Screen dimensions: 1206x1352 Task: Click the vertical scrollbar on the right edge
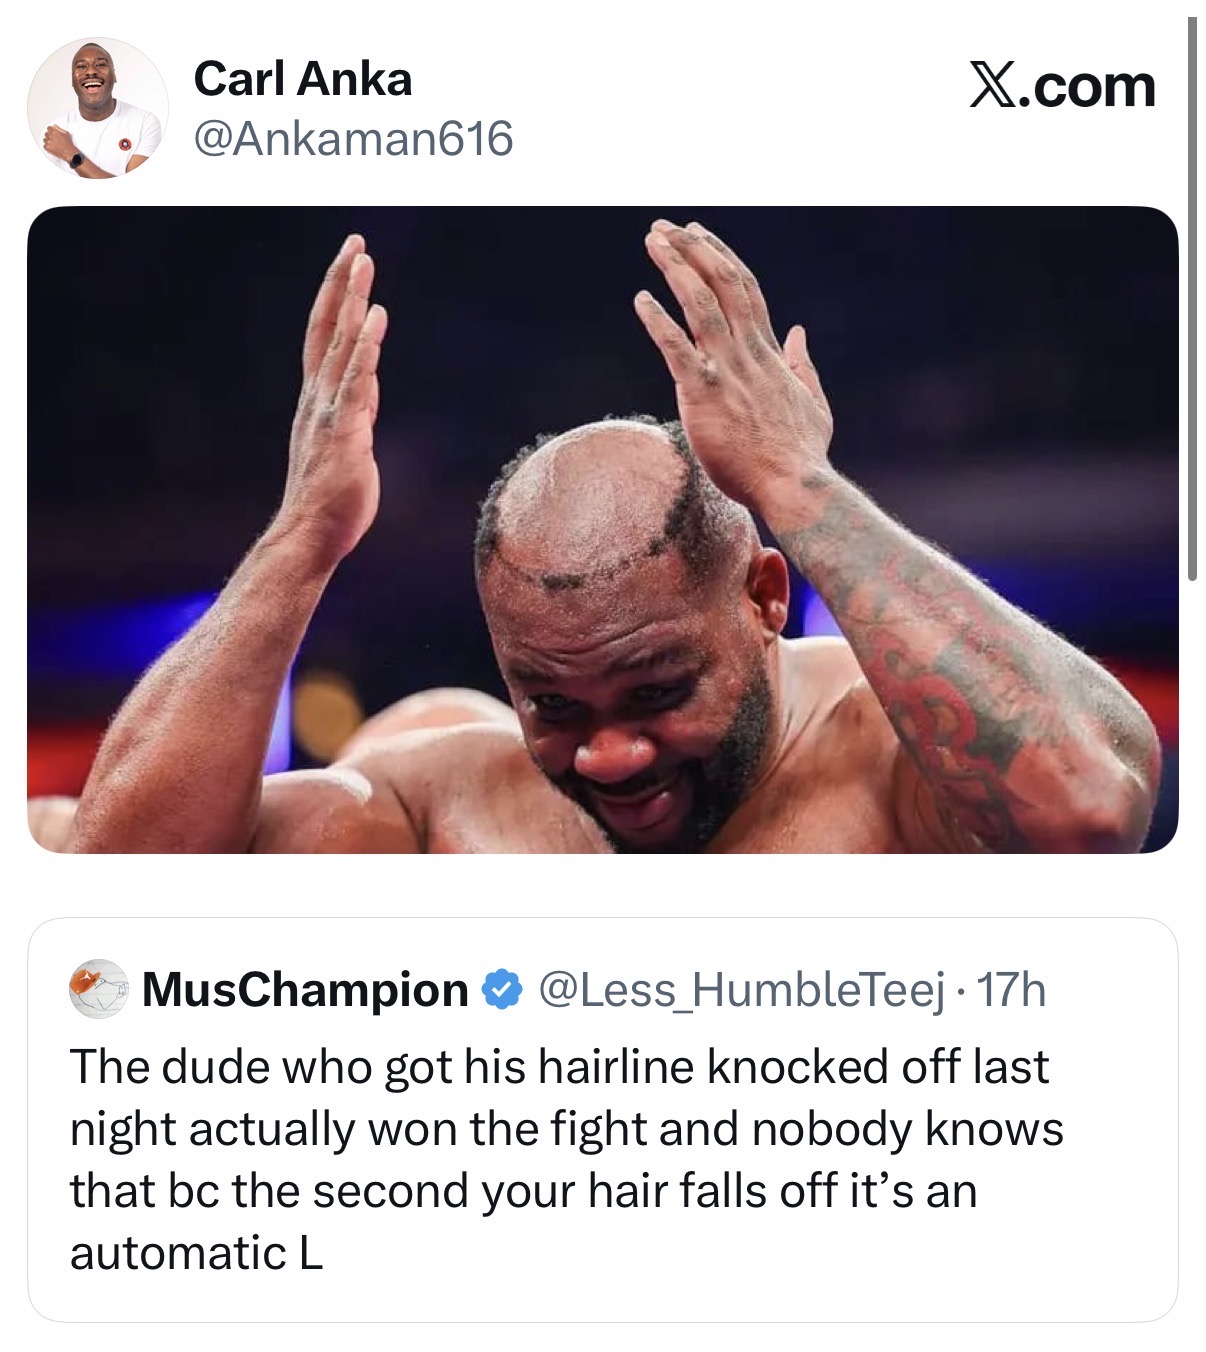1192,298
